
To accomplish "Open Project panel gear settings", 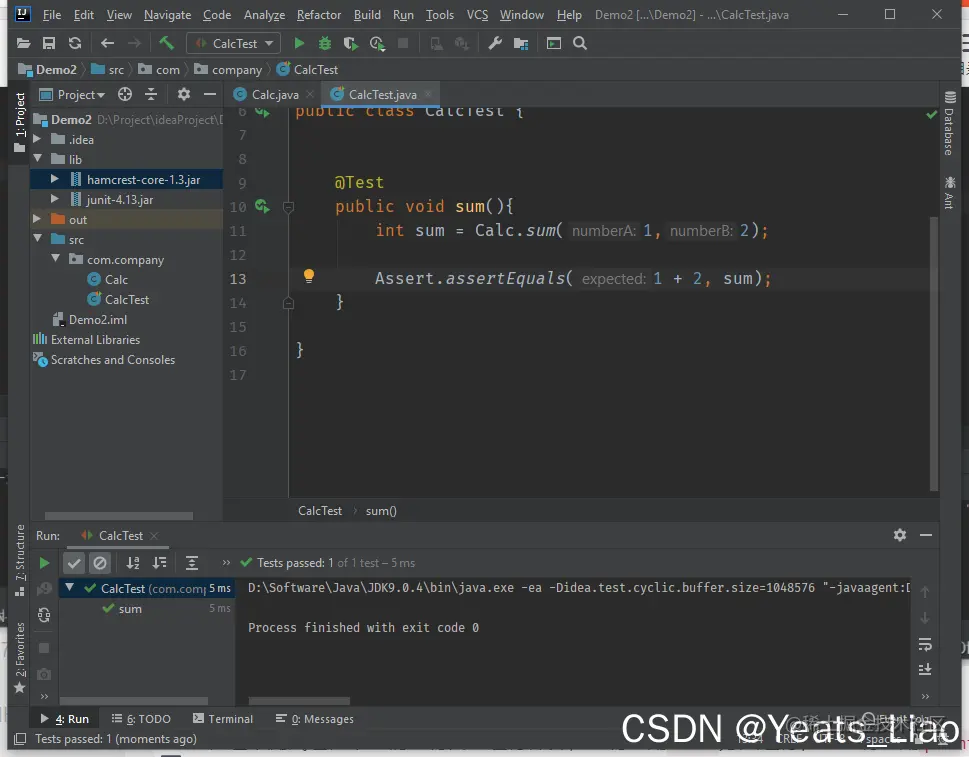I will point(184,95).
